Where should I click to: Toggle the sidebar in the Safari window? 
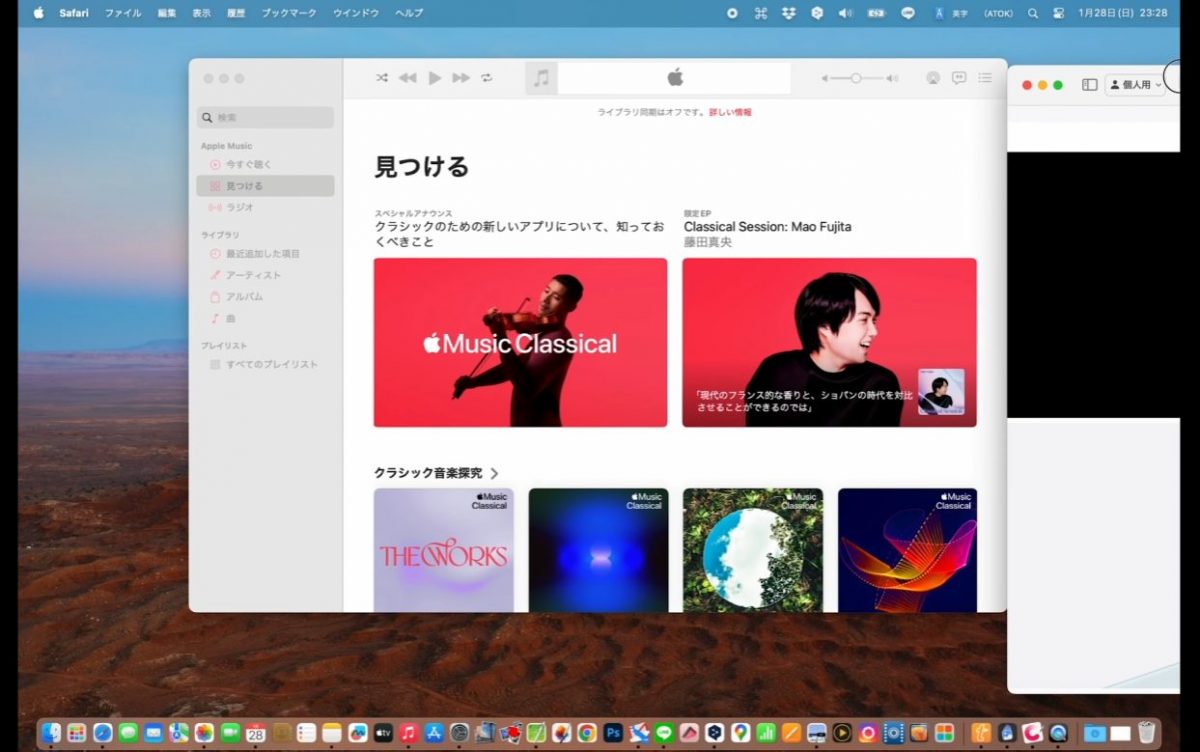tap(1090, 85)
